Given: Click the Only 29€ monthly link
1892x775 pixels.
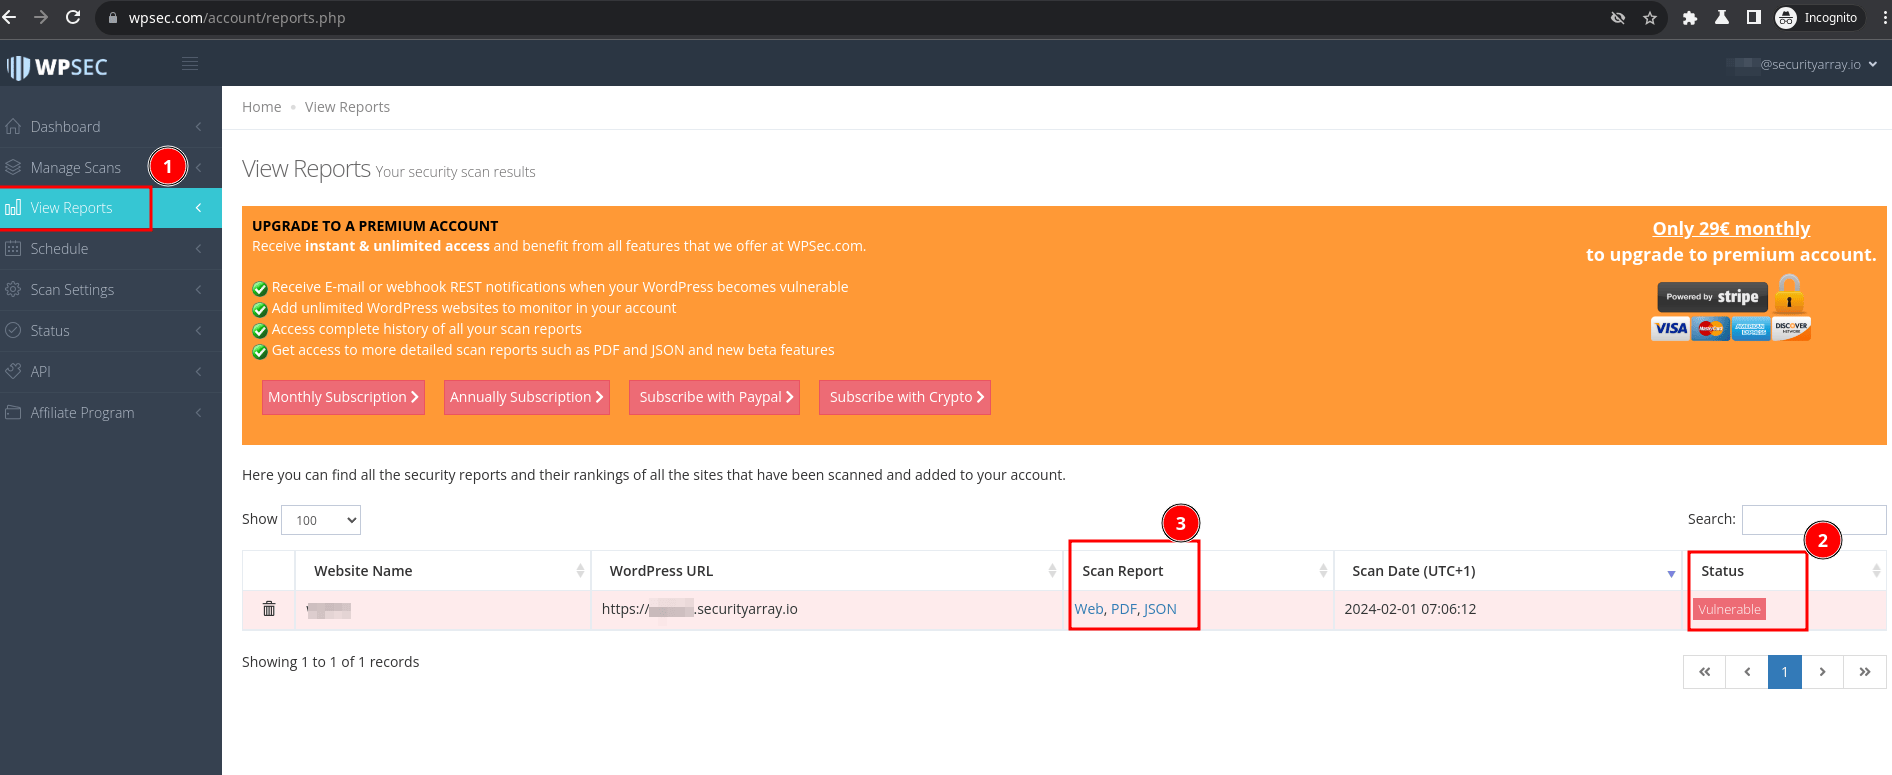Looking at the screenshot, I should click(x=1731, y=229).
